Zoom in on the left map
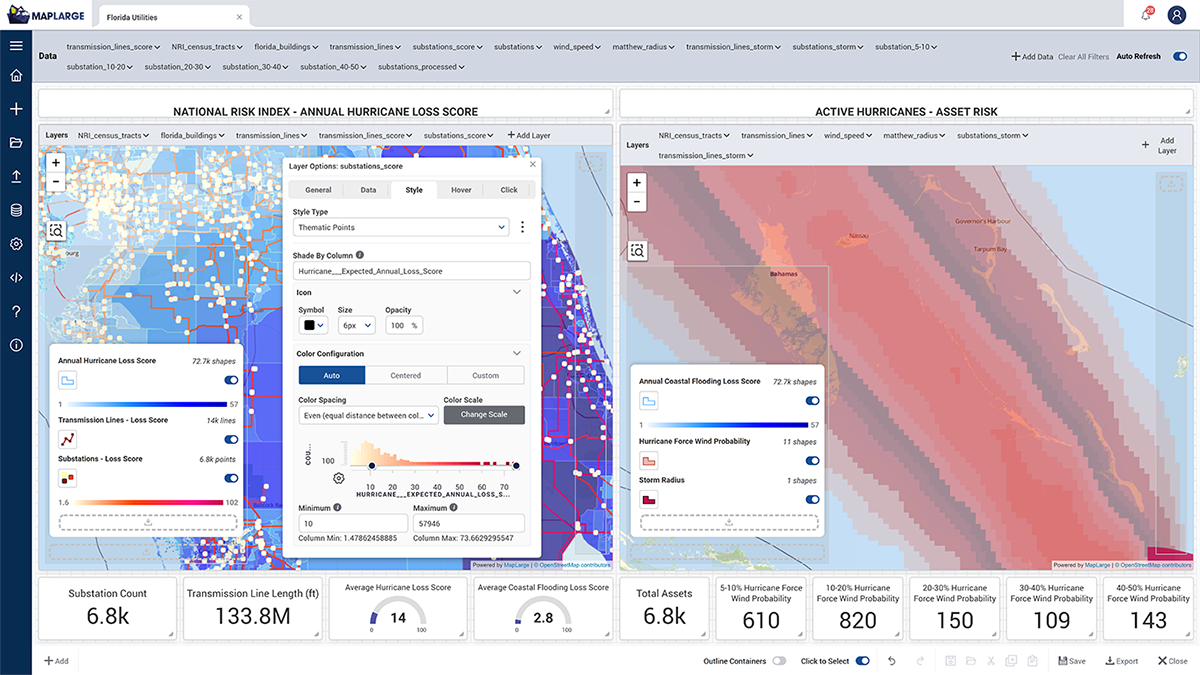This screenshot has width=1200, height=675. (55, 161)
